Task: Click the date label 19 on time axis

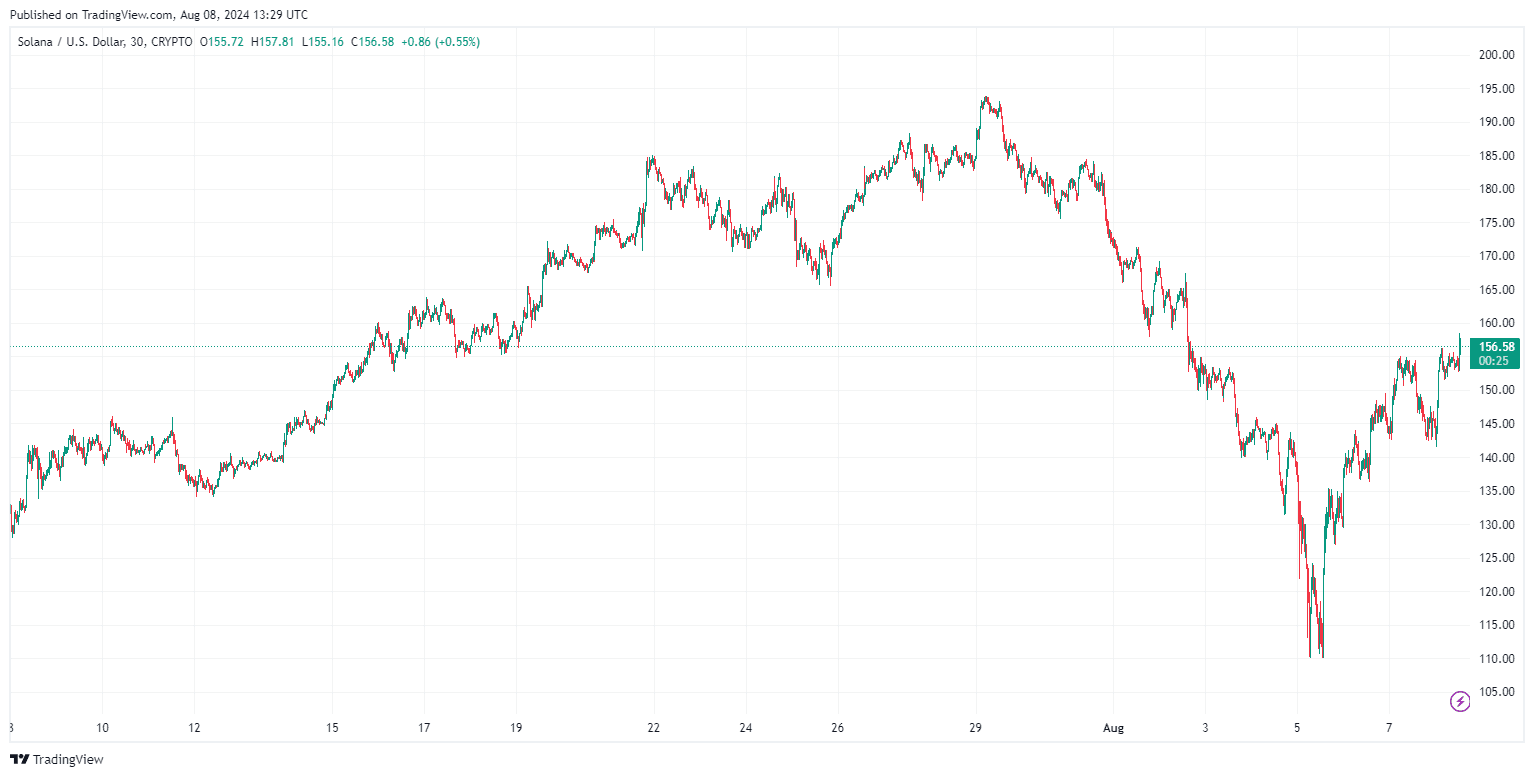Action: (516, 728)
